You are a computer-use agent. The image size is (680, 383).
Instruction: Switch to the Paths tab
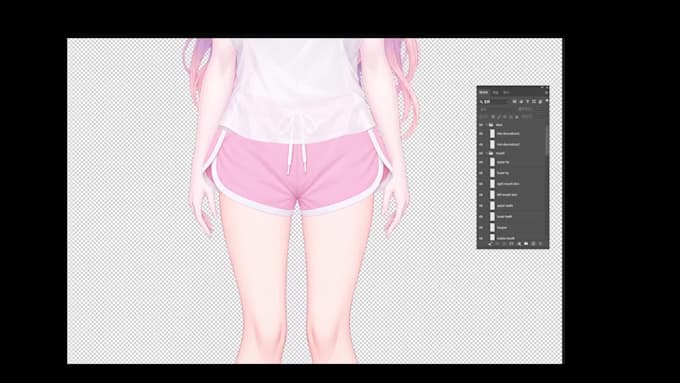(x=506, y=92)
